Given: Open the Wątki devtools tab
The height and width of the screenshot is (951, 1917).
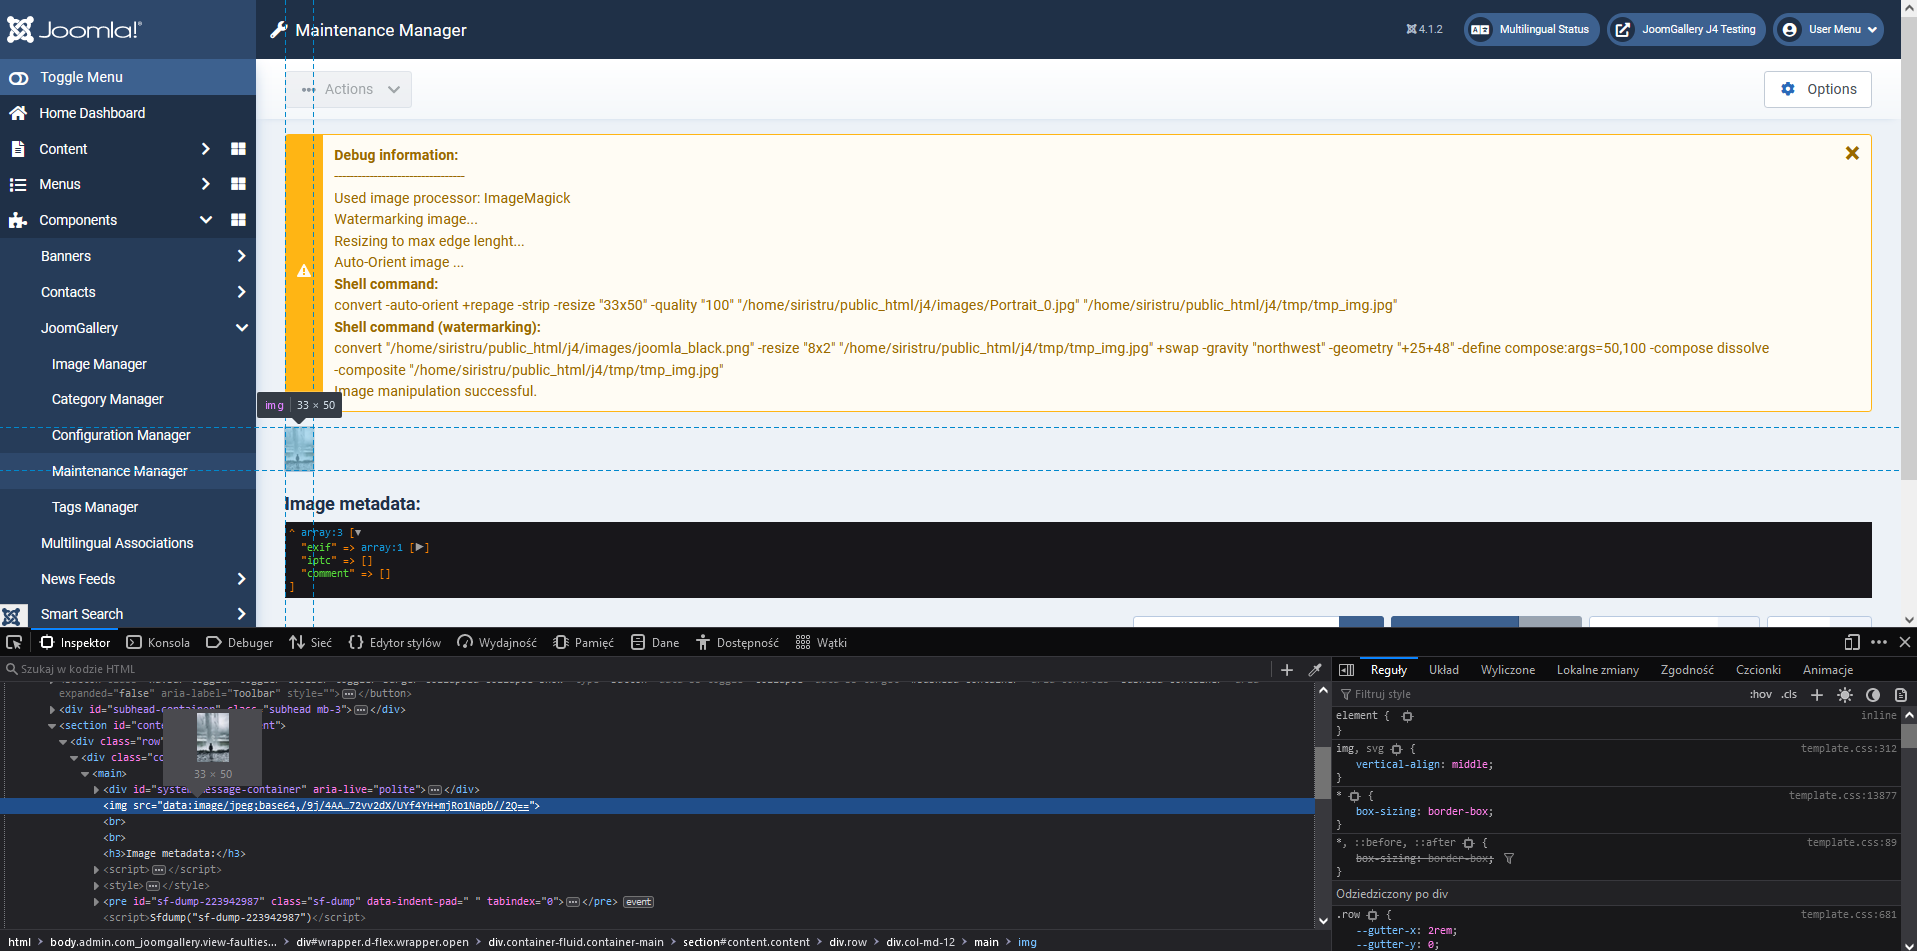Looking at the screenshot, I should coord(821,643).
